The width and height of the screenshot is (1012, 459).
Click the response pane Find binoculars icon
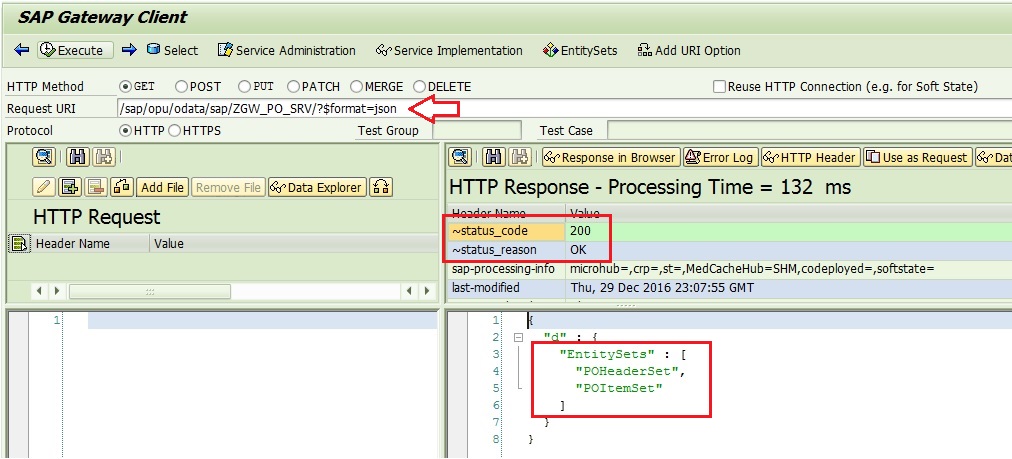click(495, 156)
